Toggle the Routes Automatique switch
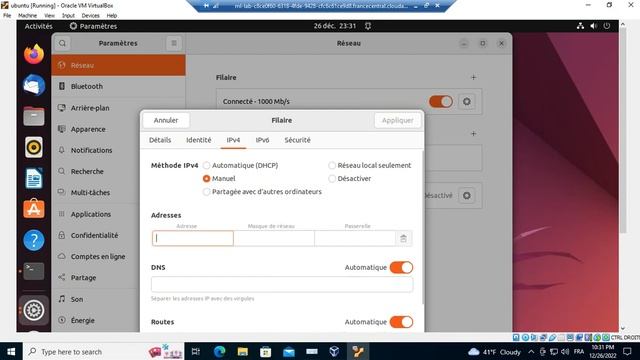The width and height of the screenshot is (640, 360). click(x=401, y=322)
